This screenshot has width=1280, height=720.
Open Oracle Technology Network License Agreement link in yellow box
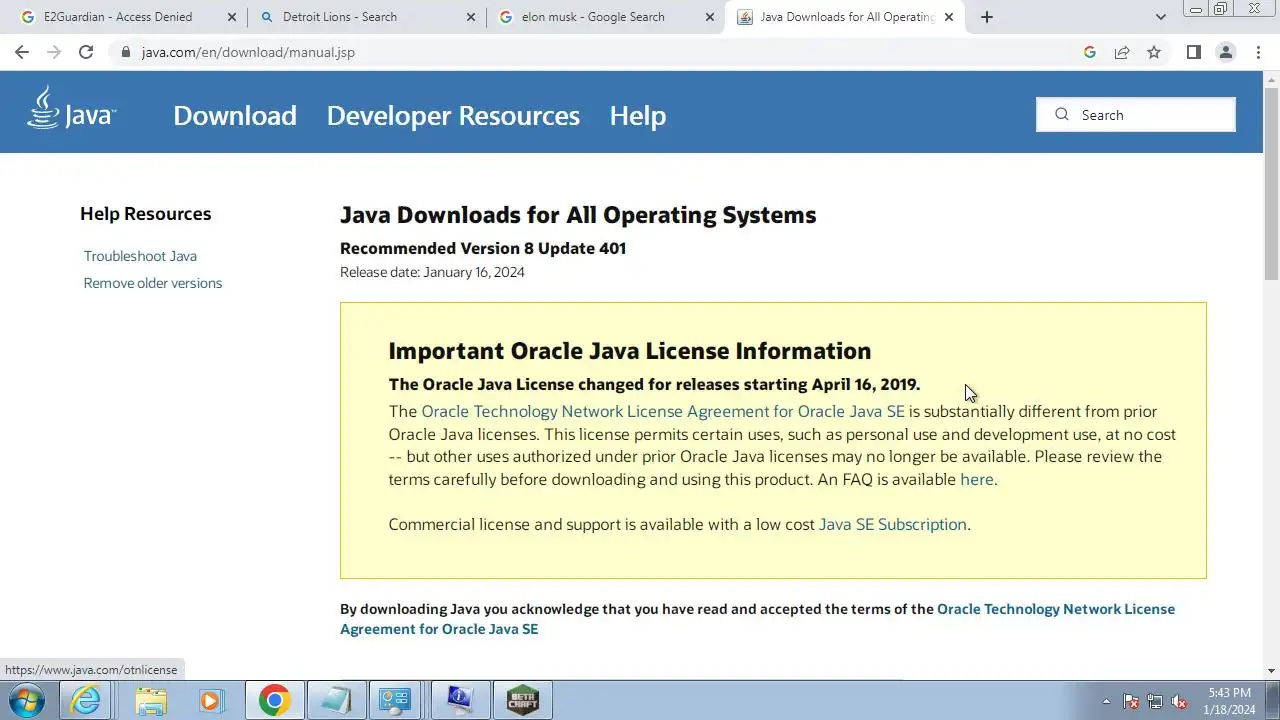click(x=663, y=411)
